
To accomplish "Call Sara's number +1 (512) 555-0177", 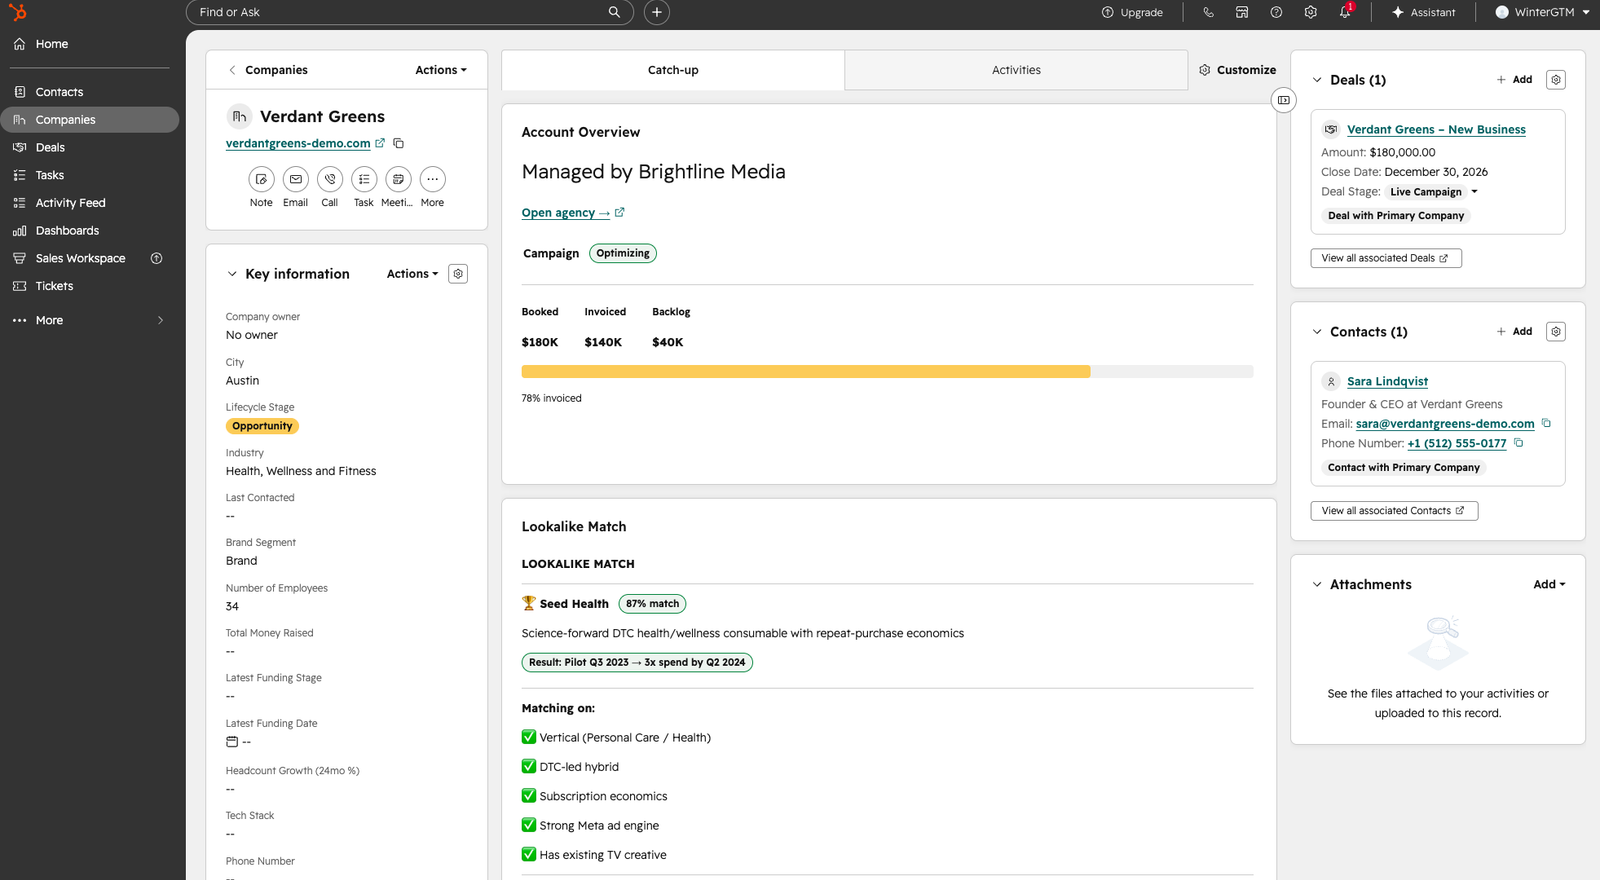I will pyautogui.click(x=1456, y=443).
